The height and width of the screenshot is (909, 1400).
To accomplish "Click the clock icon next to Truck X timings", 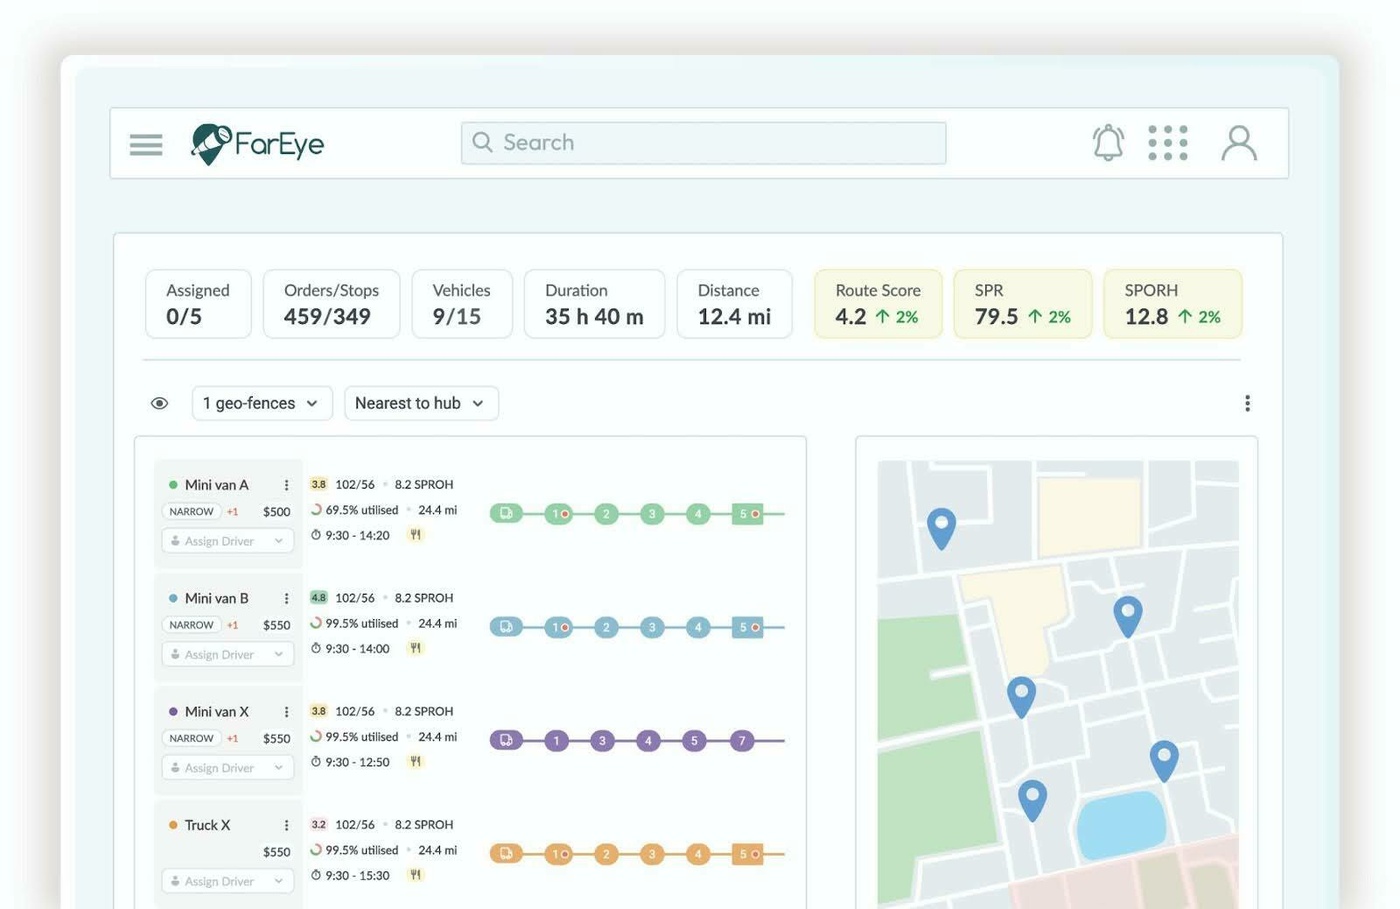I will (x=313, y=874).
